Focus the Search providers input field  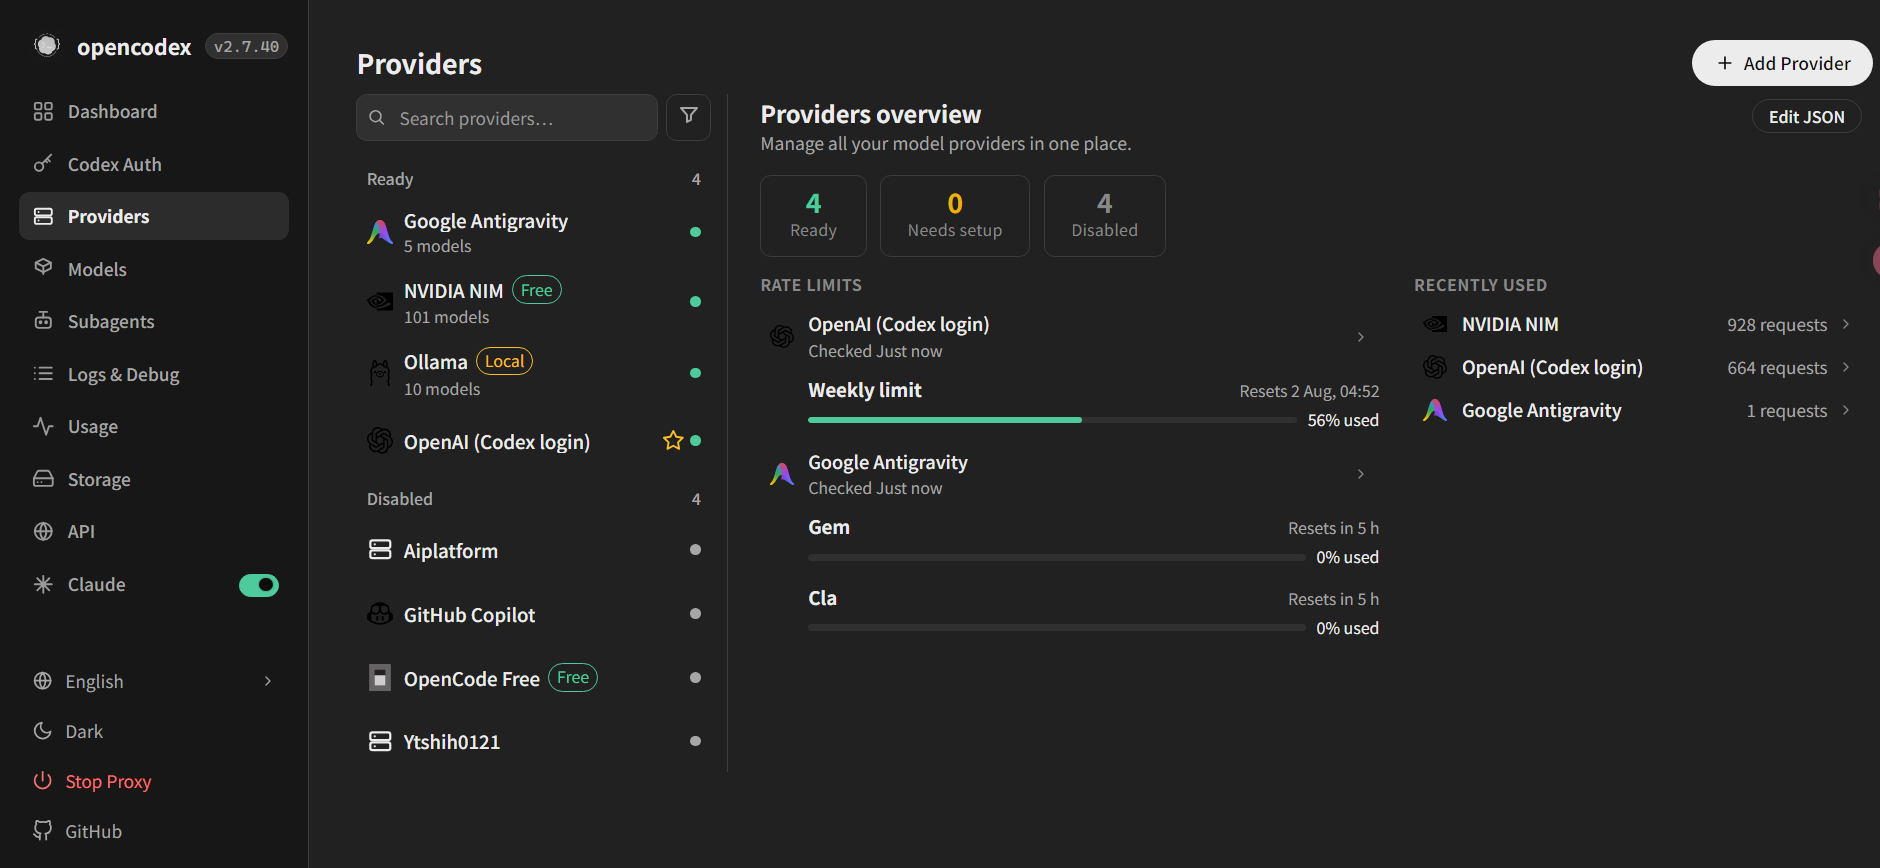click(x=507, y=118)
